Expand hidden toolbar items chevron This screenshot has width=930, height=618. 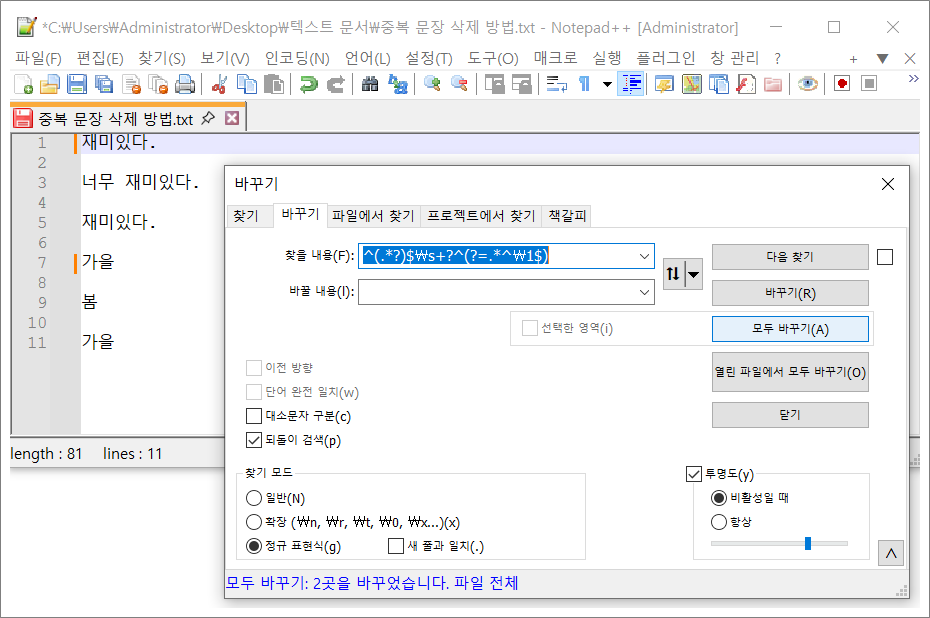pyautogui.click(x=913, y=78)
